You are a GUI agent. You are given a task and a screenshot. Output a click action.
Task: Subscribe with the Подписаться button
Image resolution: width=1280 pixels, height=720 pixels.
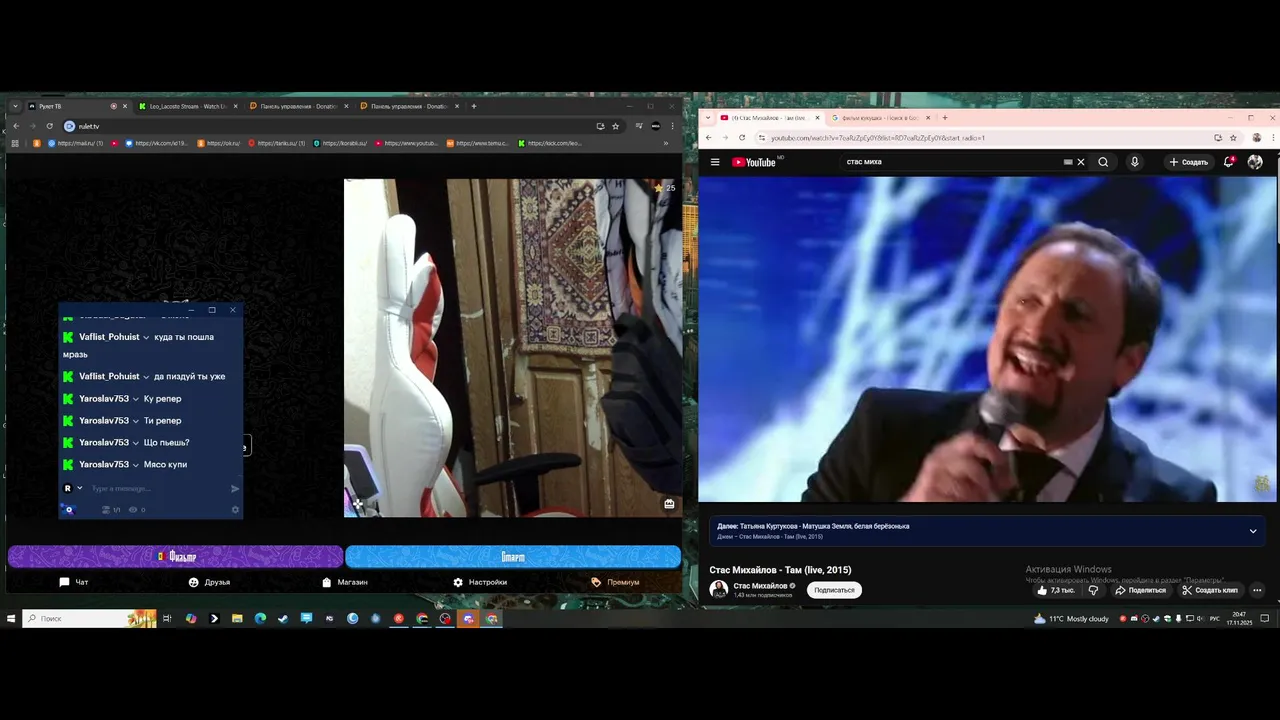[x=834, y=590]
